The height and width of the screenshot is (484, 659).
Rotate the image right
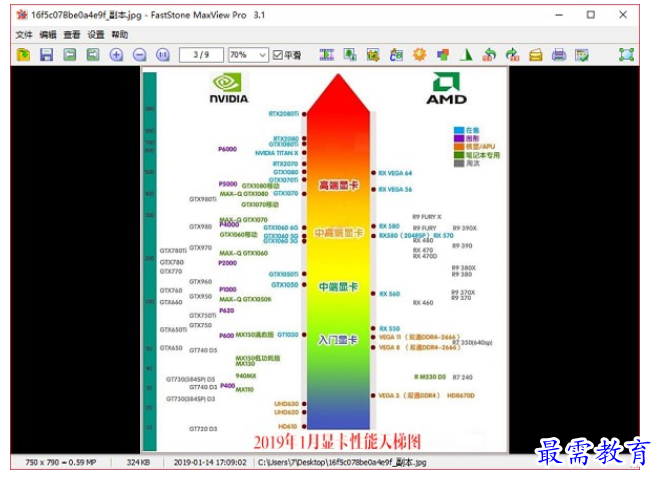point(512,55)
